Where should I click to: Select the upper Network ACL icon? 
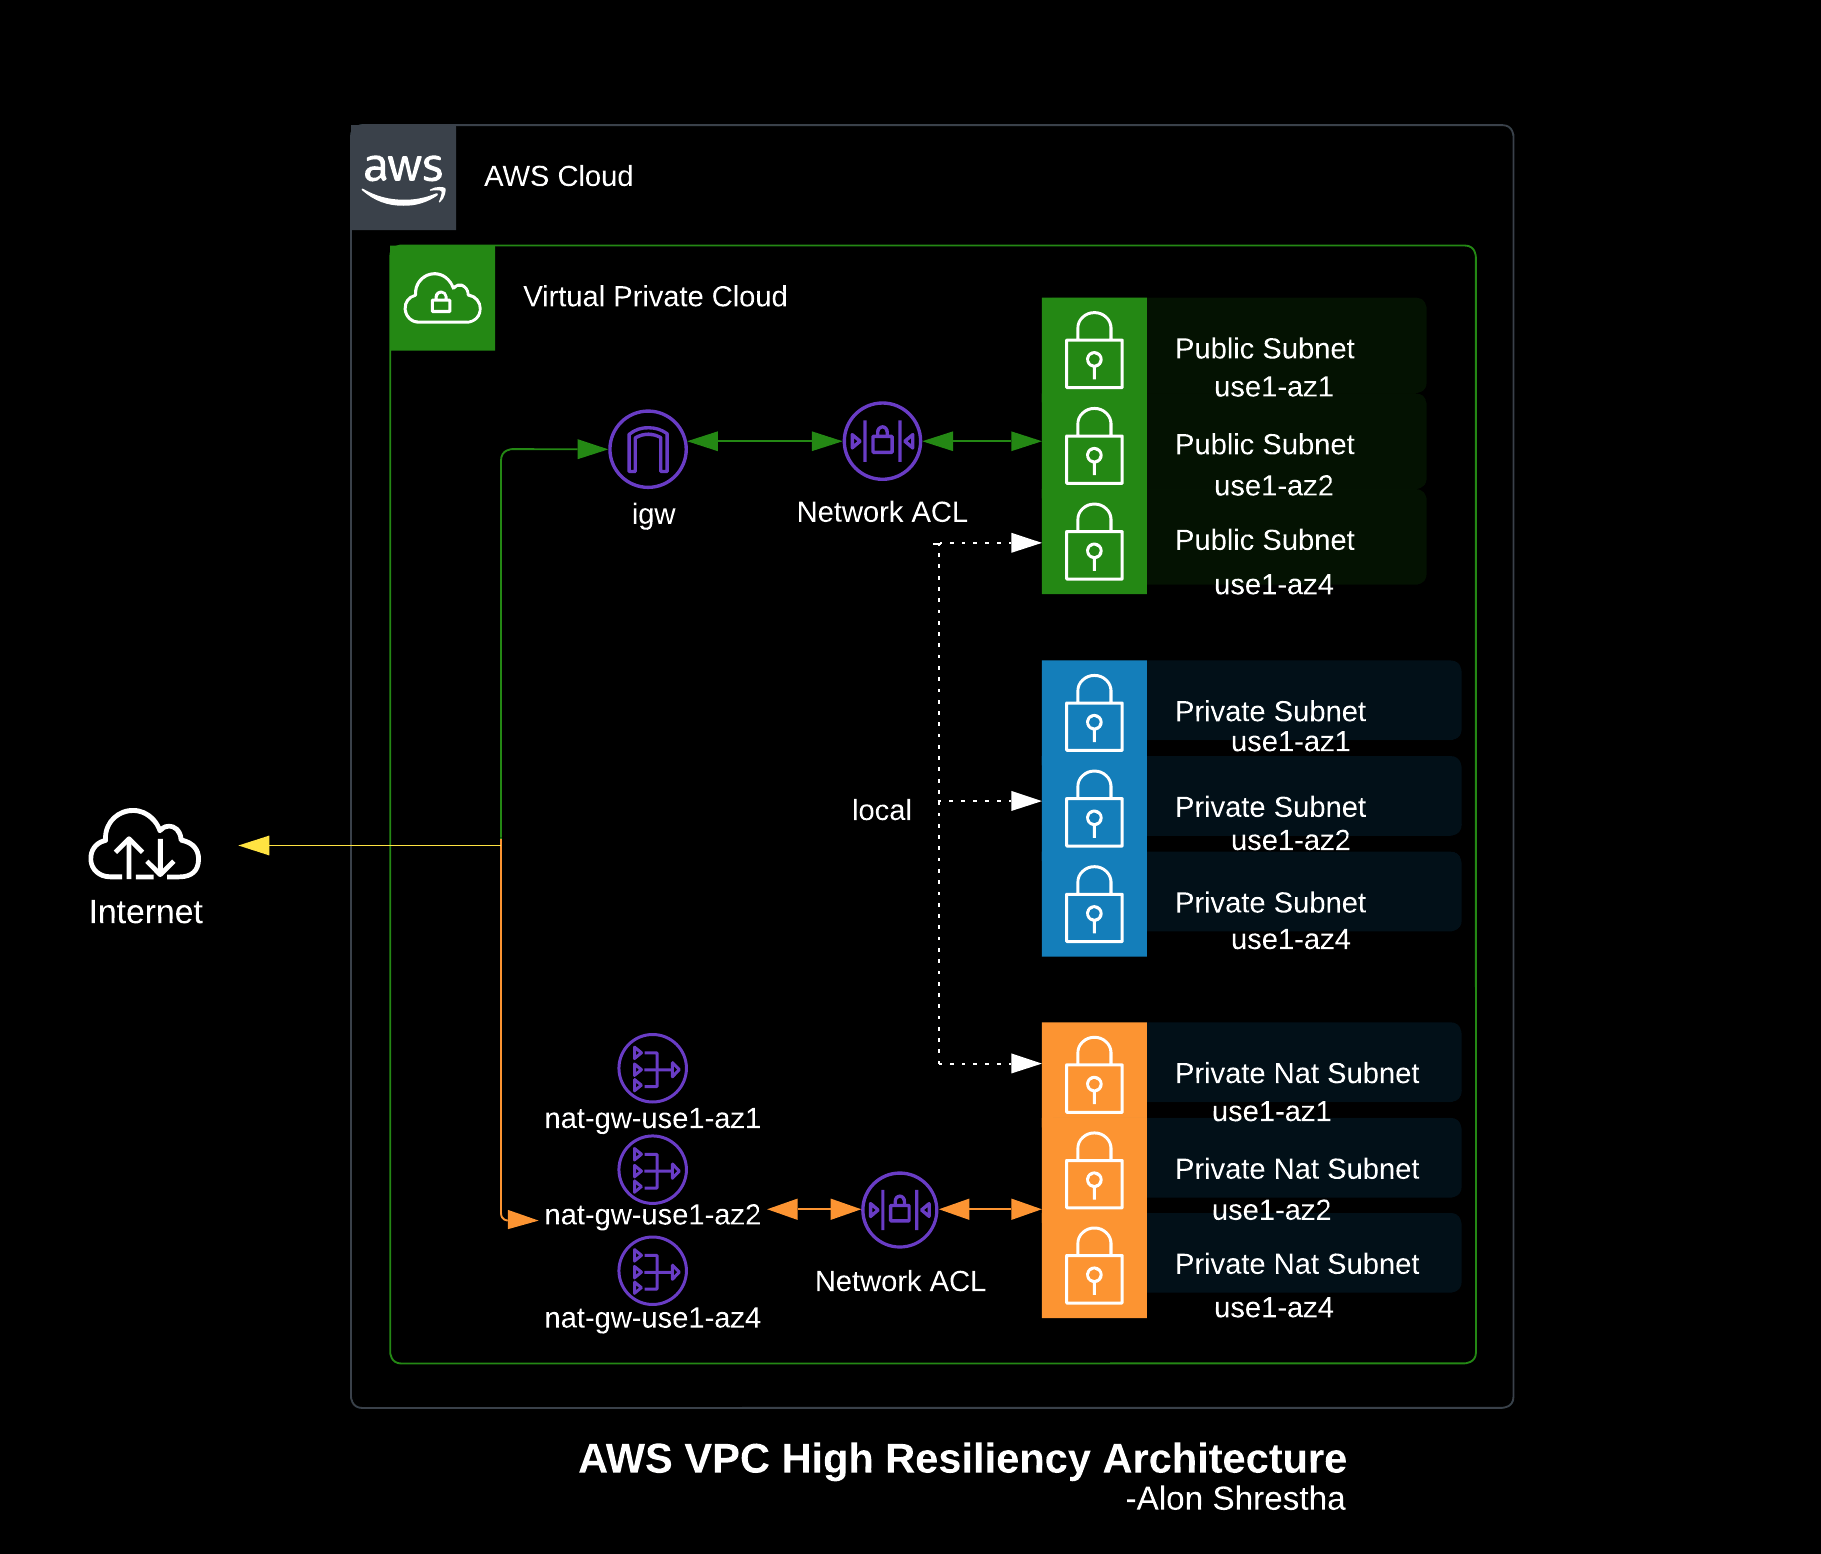[x=882, y=441]
